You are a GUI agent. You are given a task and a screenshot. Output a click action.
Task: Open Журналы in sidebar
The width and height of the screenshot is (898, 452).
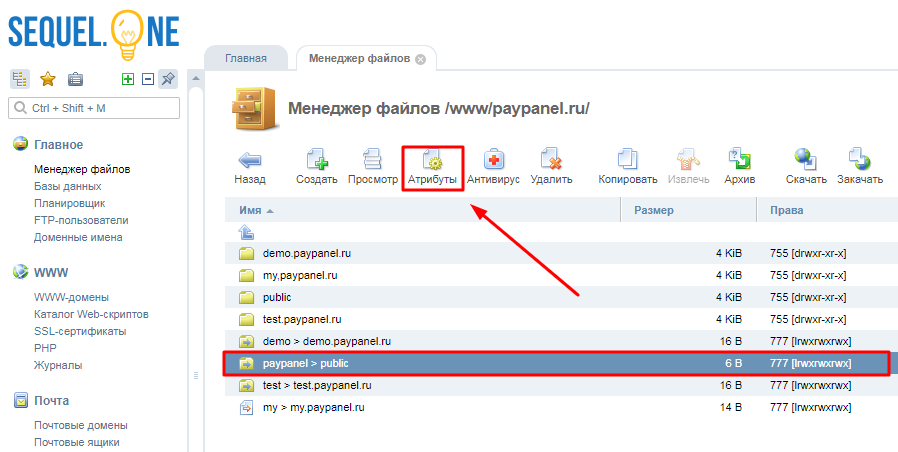(58, 365)
